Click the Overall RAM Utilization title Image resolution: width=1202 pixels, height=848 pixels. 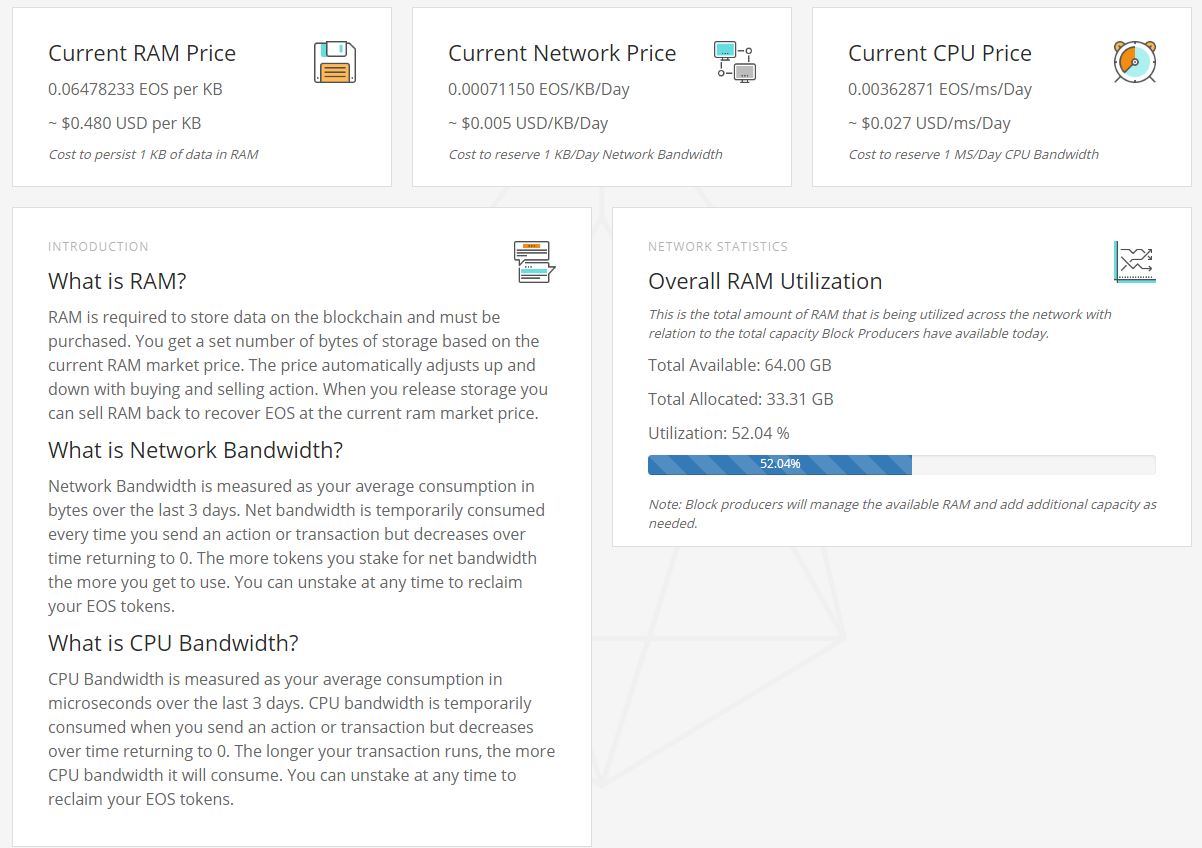tap(765, 281)
